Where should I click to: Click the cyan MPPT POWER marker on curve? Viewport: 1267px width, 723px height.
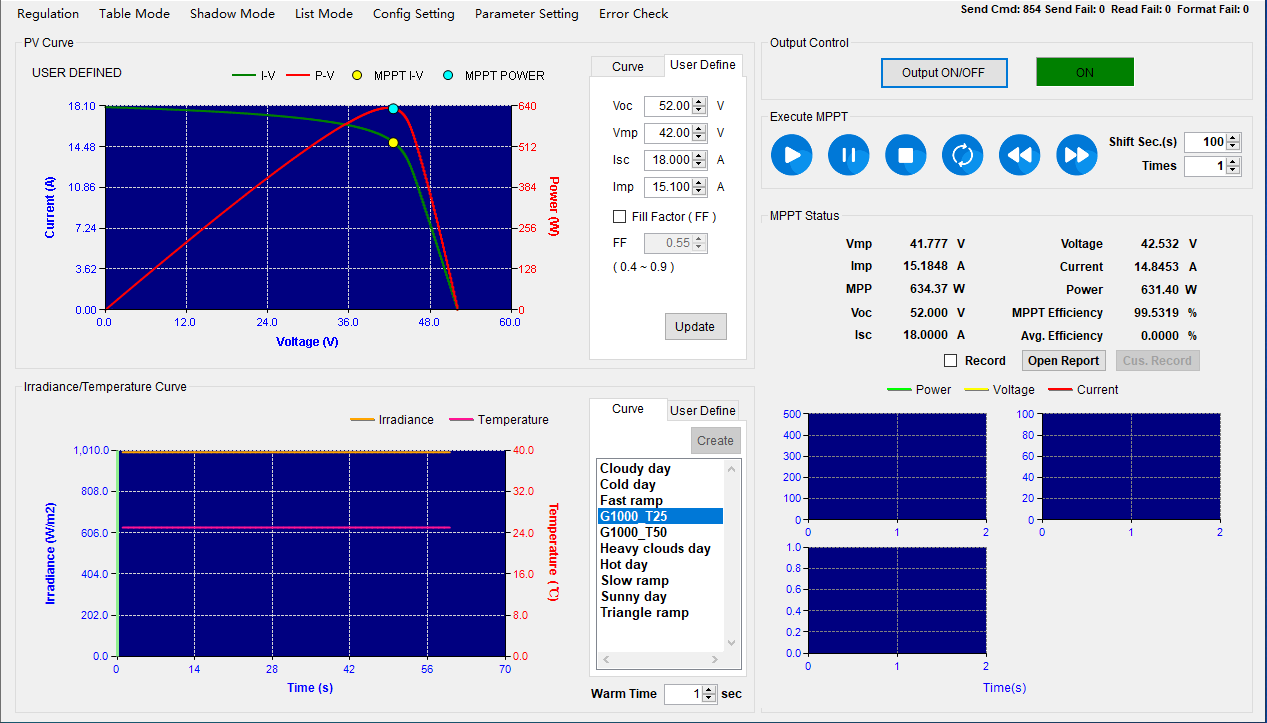click(x=393, y=109)
